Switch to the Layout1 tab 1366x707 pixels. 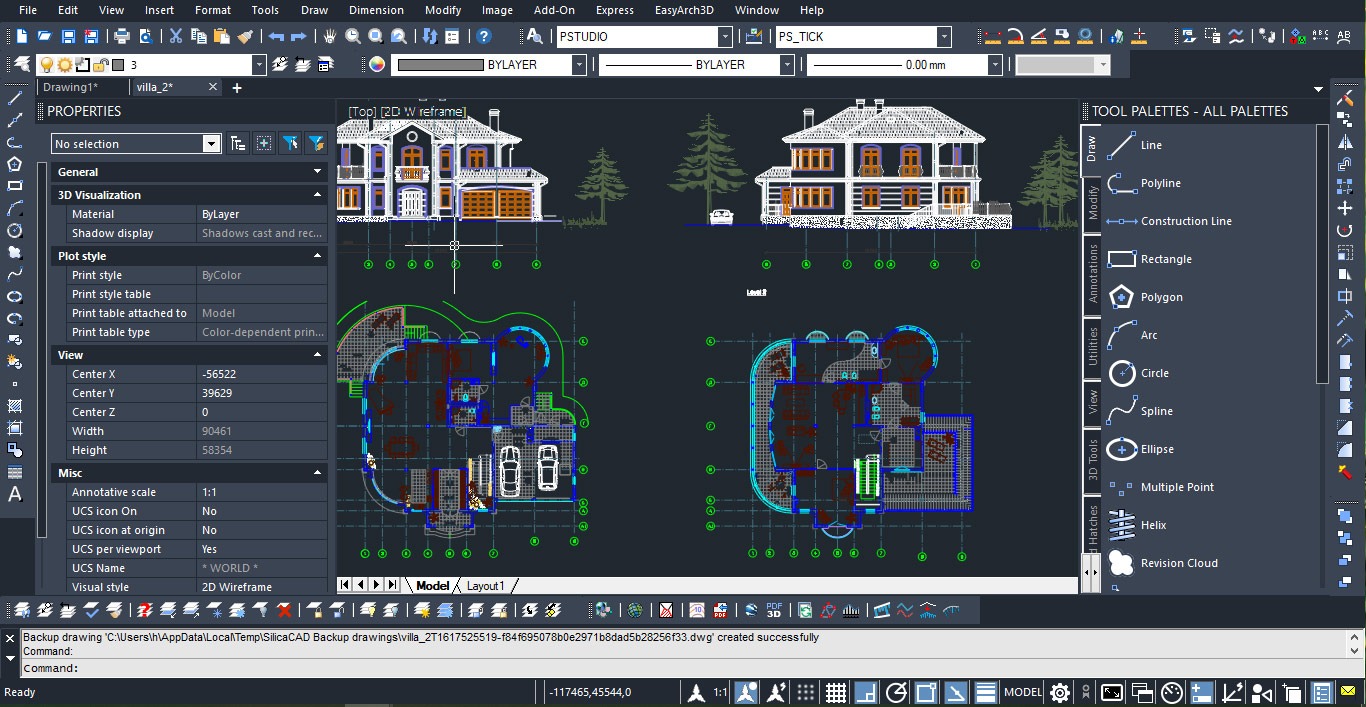(485, 585)
